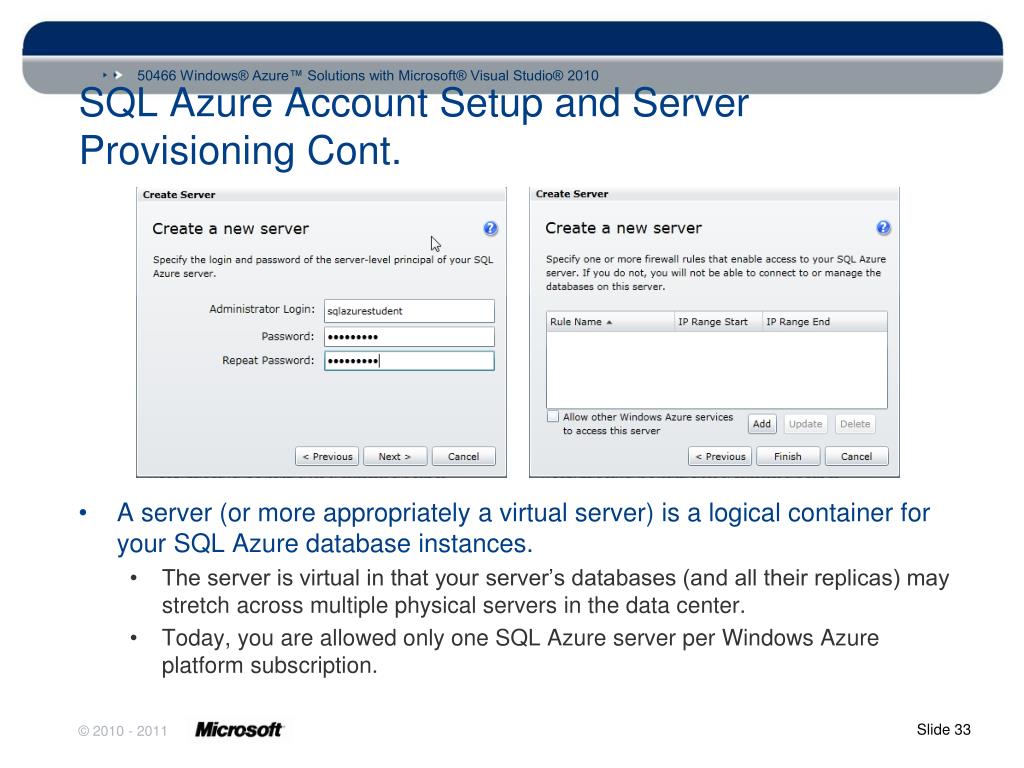Select the course title 50466 Windows Azure text
Screen dimensions: 1024x768
[368, 75]
